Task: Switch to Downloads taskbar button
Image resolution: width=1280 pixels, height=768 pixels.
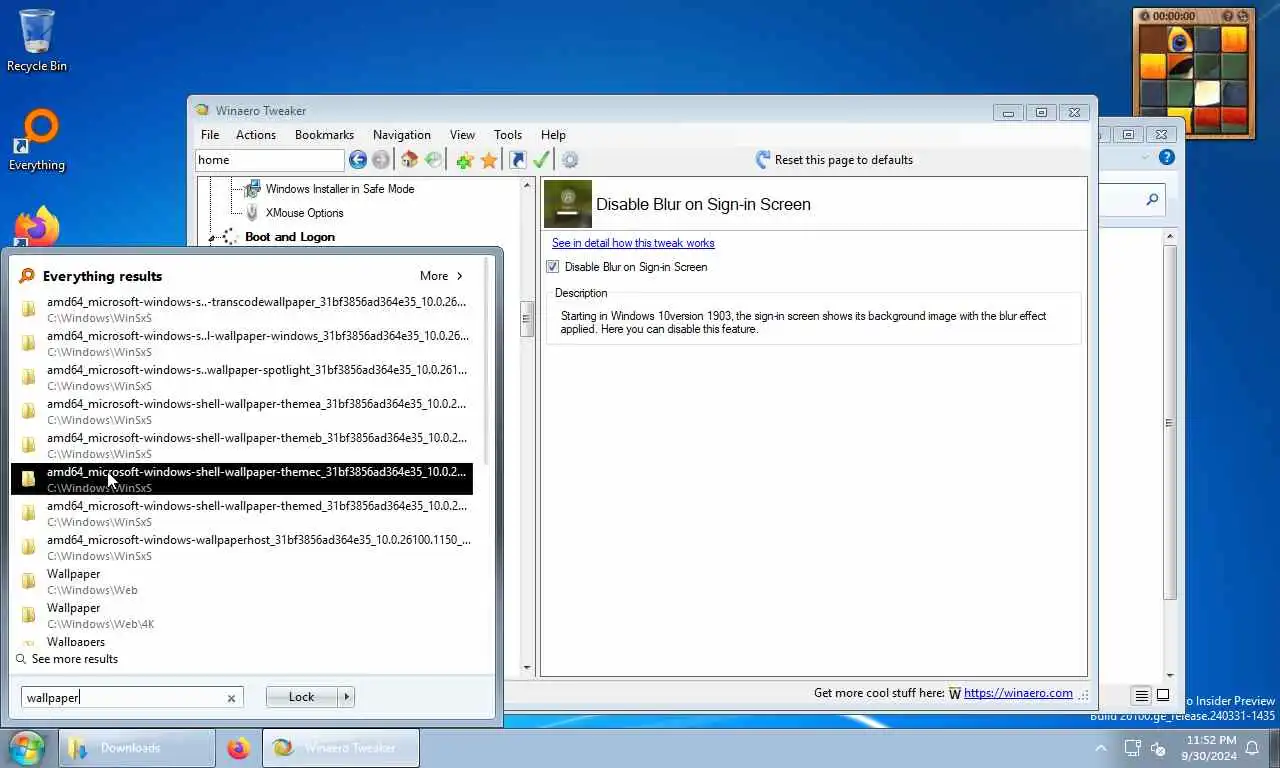Action: (x=137, y=748)
